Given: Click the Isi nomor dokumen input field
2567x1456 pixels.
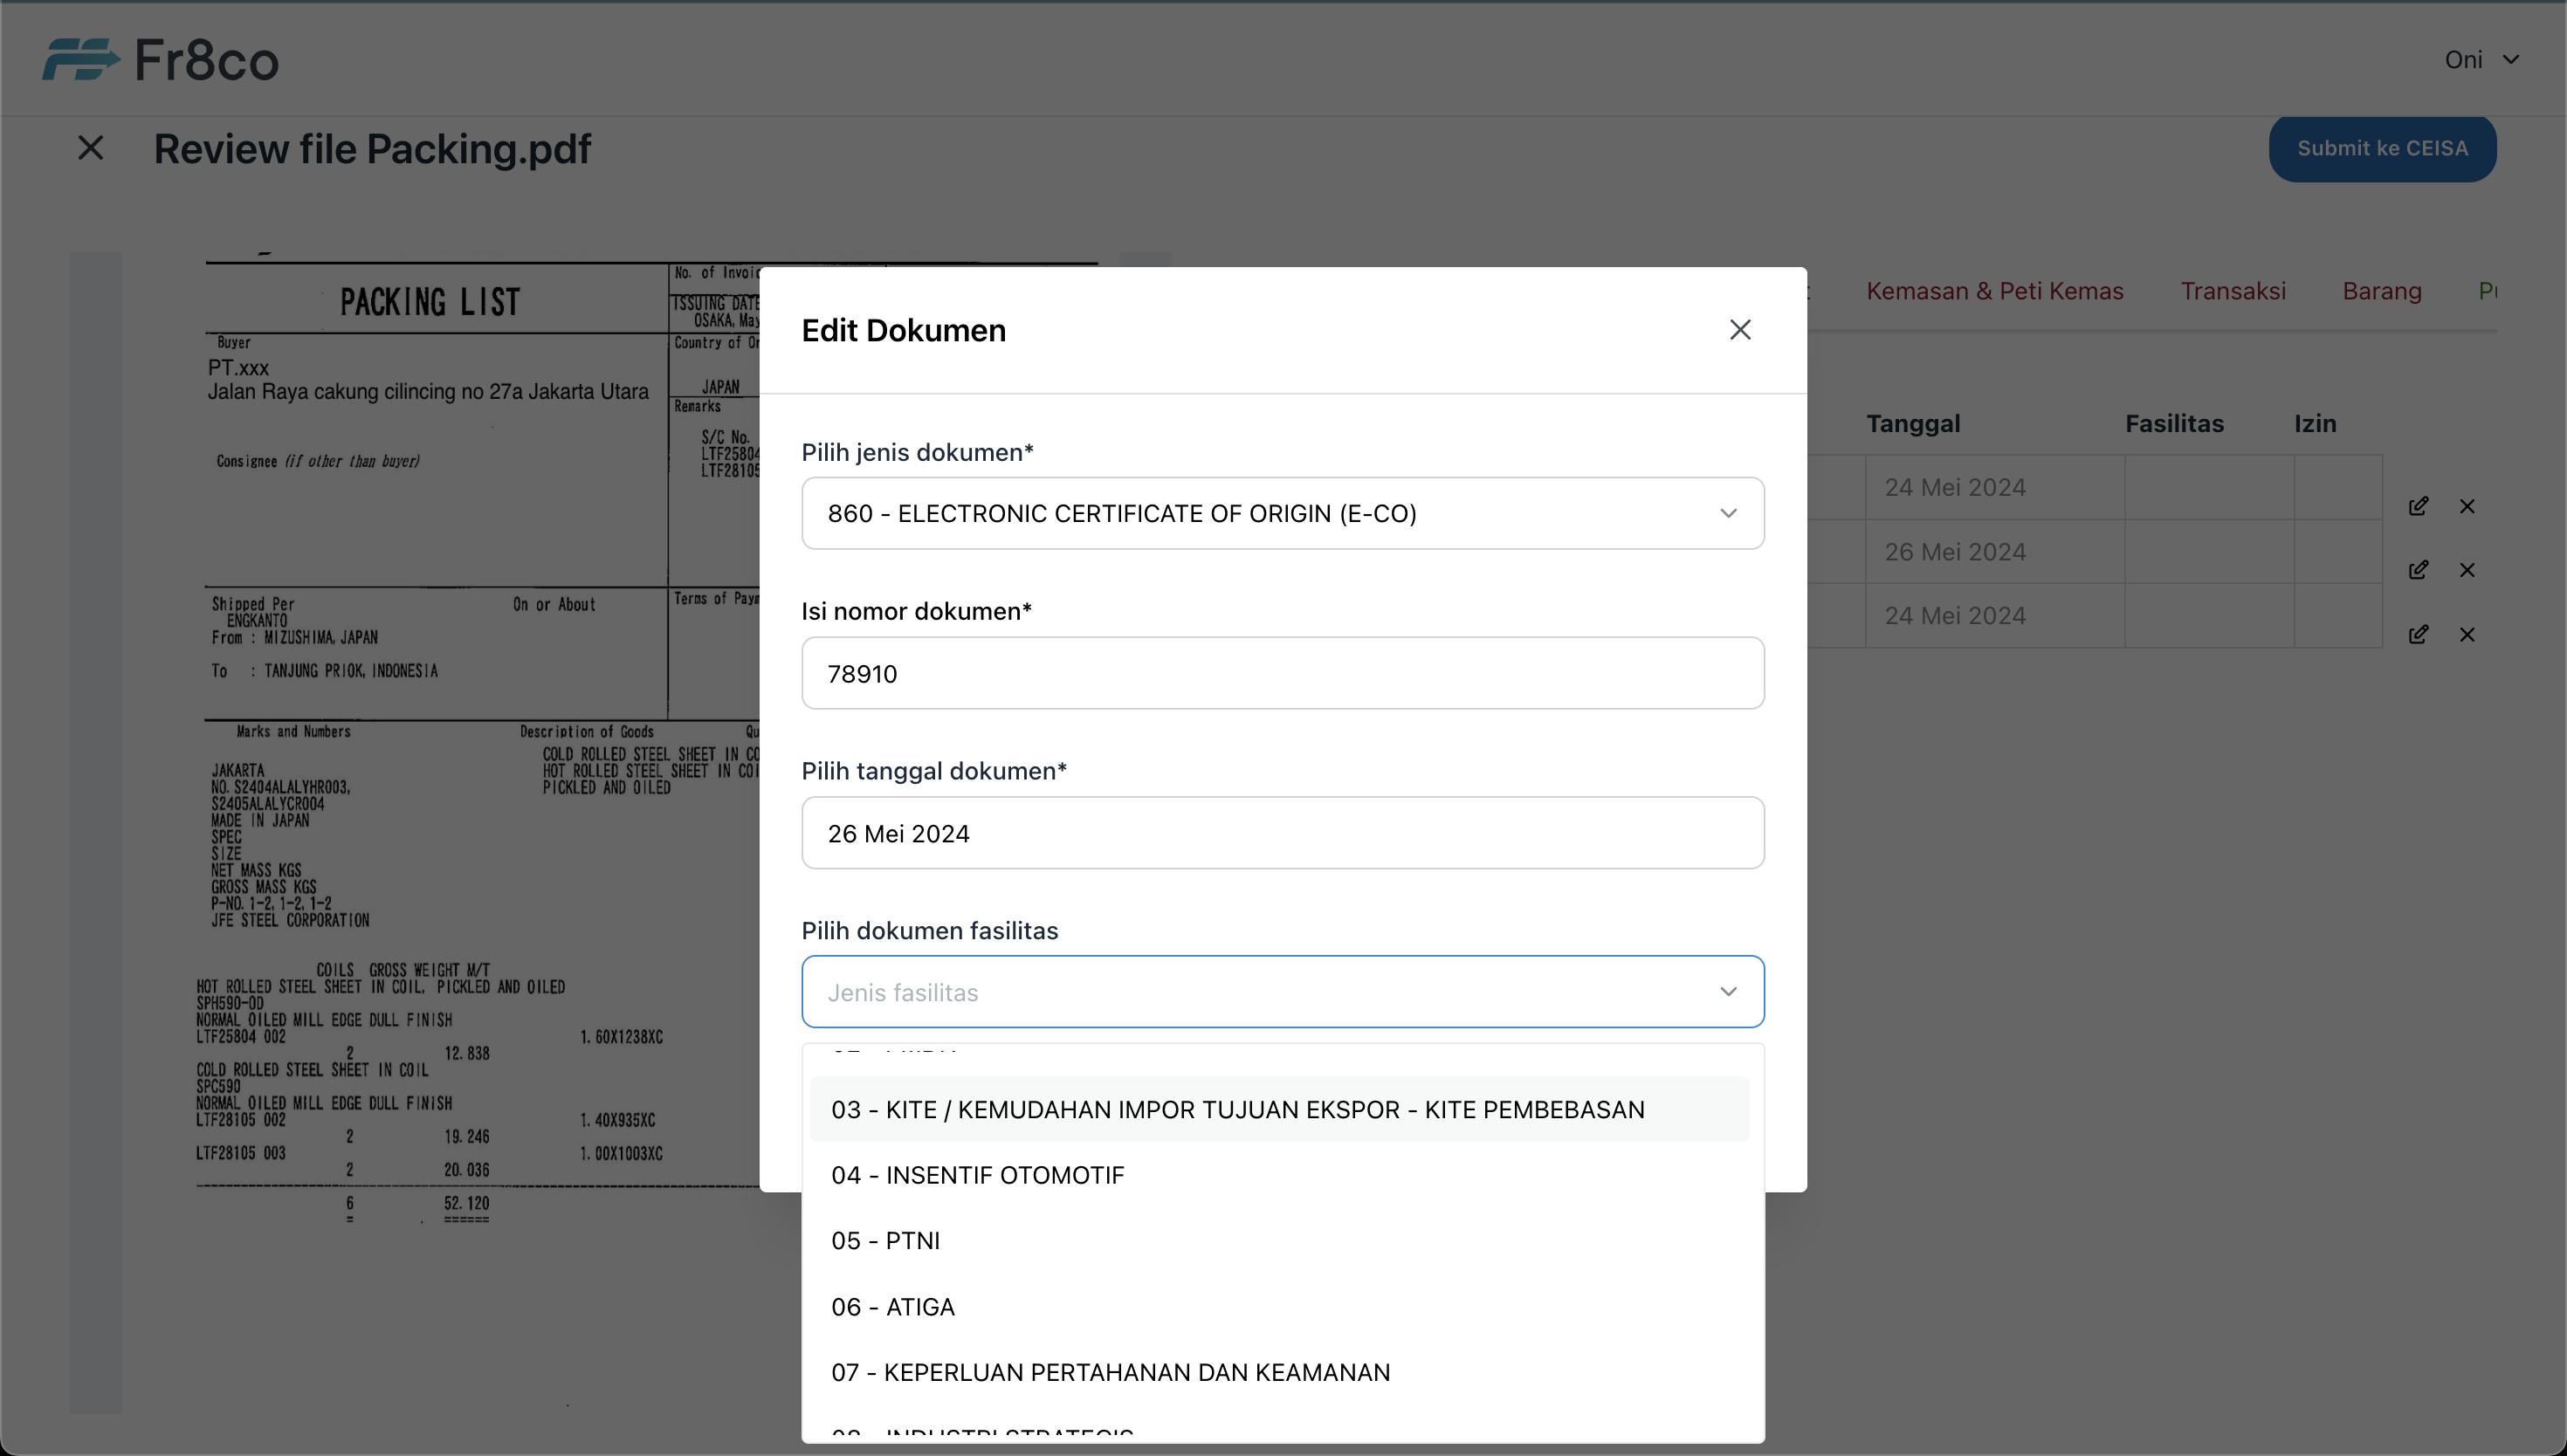Looking at the screenshot, I should tap(1283, 671).
